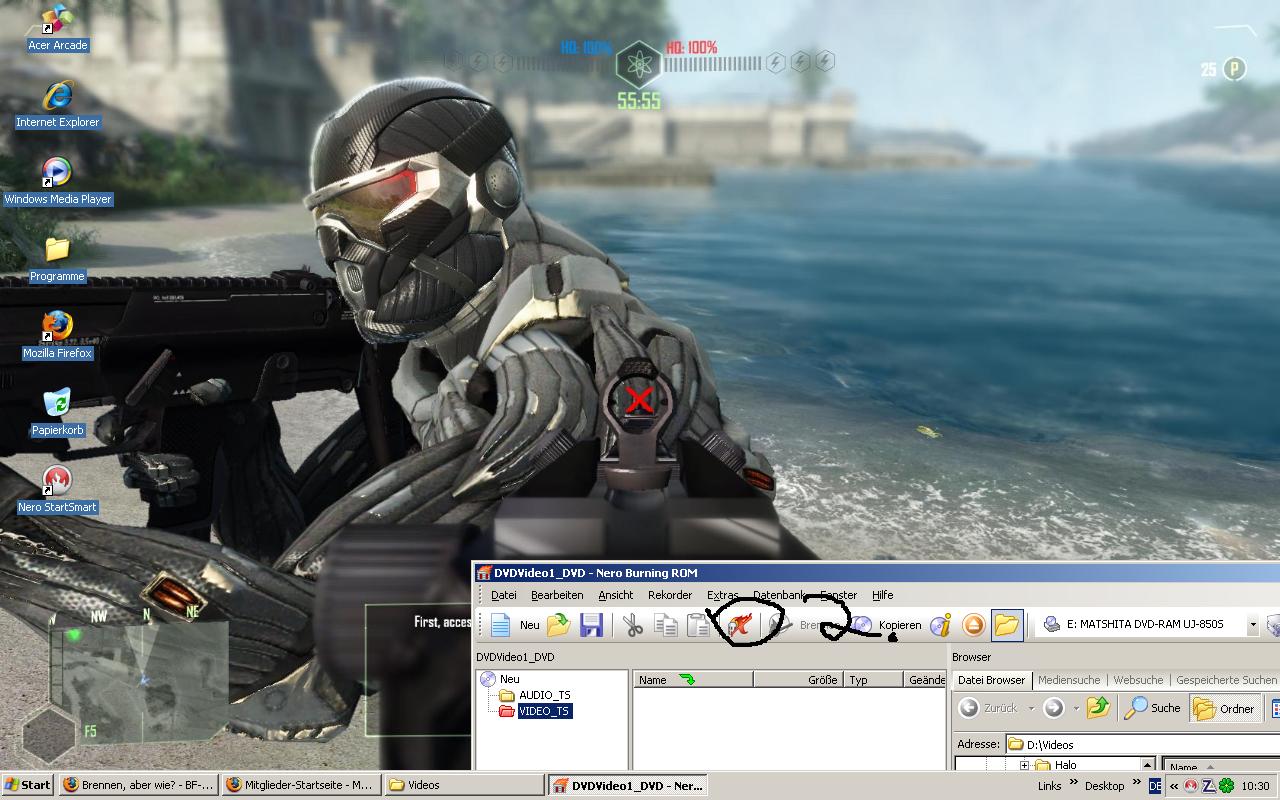Click the Windows Start button
This screenshot has height=800, width=1280.
(x=27, y=785)
